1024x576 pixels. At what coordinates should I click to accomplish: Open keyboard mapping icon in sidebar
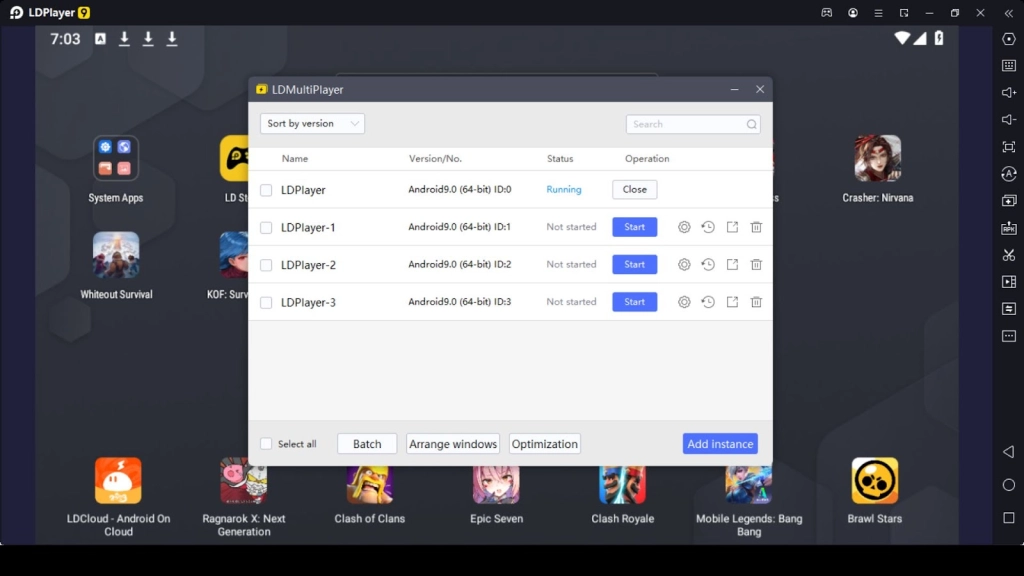coord(1009,66)
